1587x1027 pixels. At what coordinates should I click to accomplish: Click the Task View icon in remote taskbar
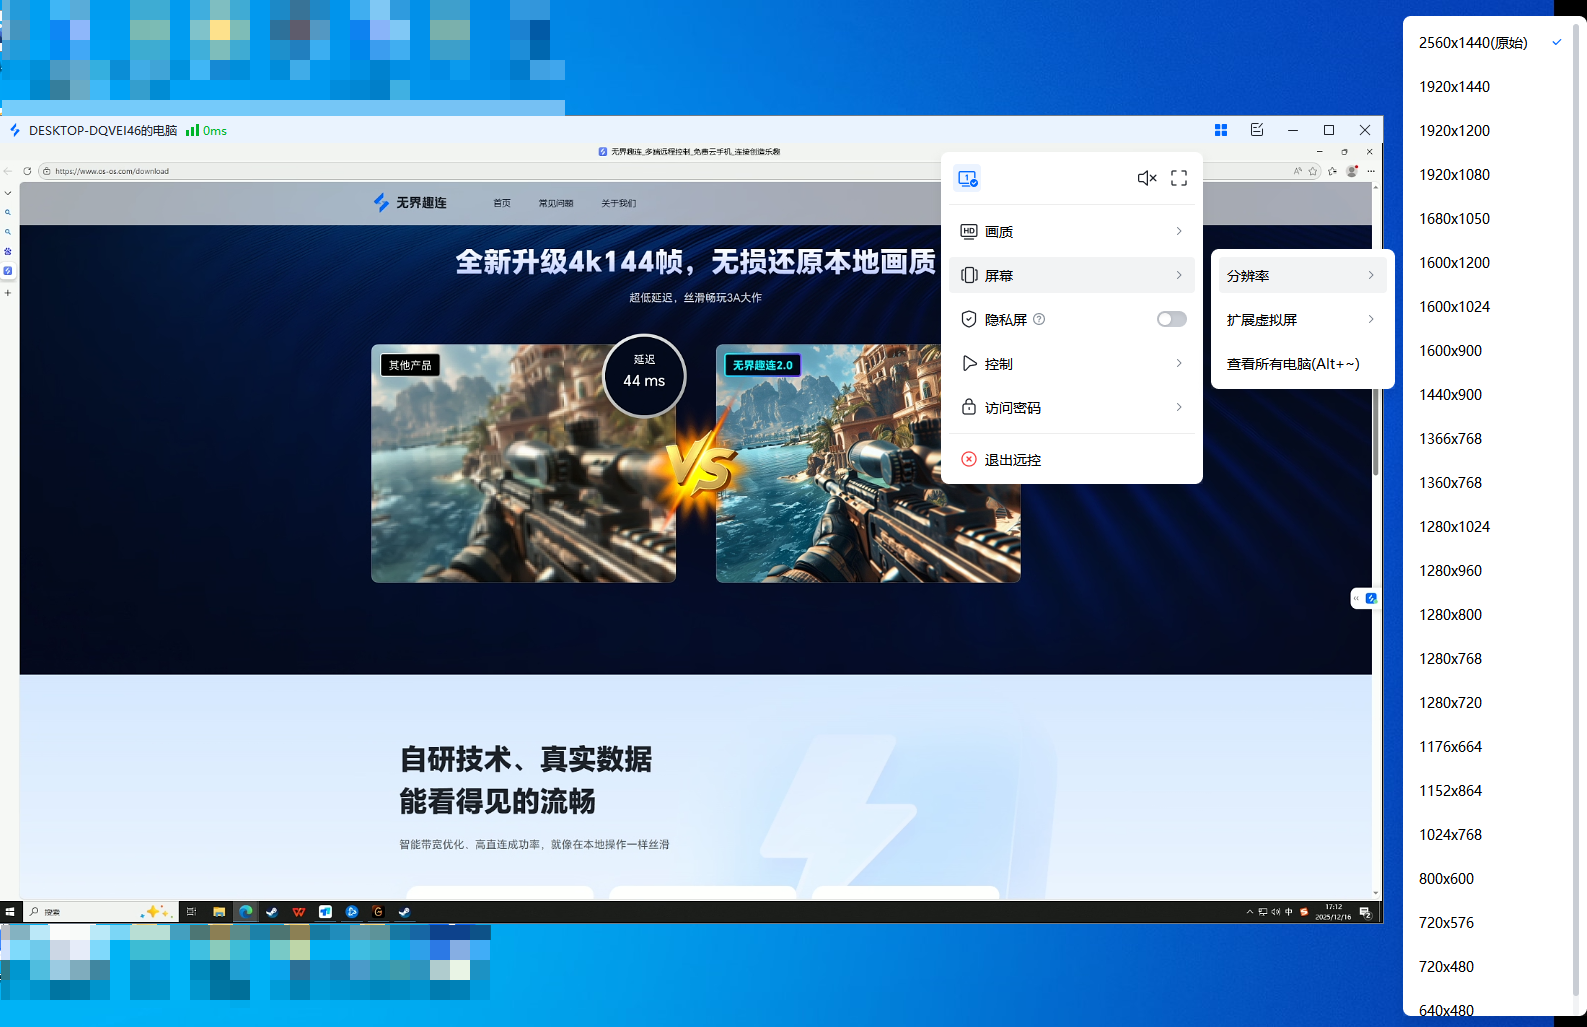pyautogui.click(x=191, y=912)
